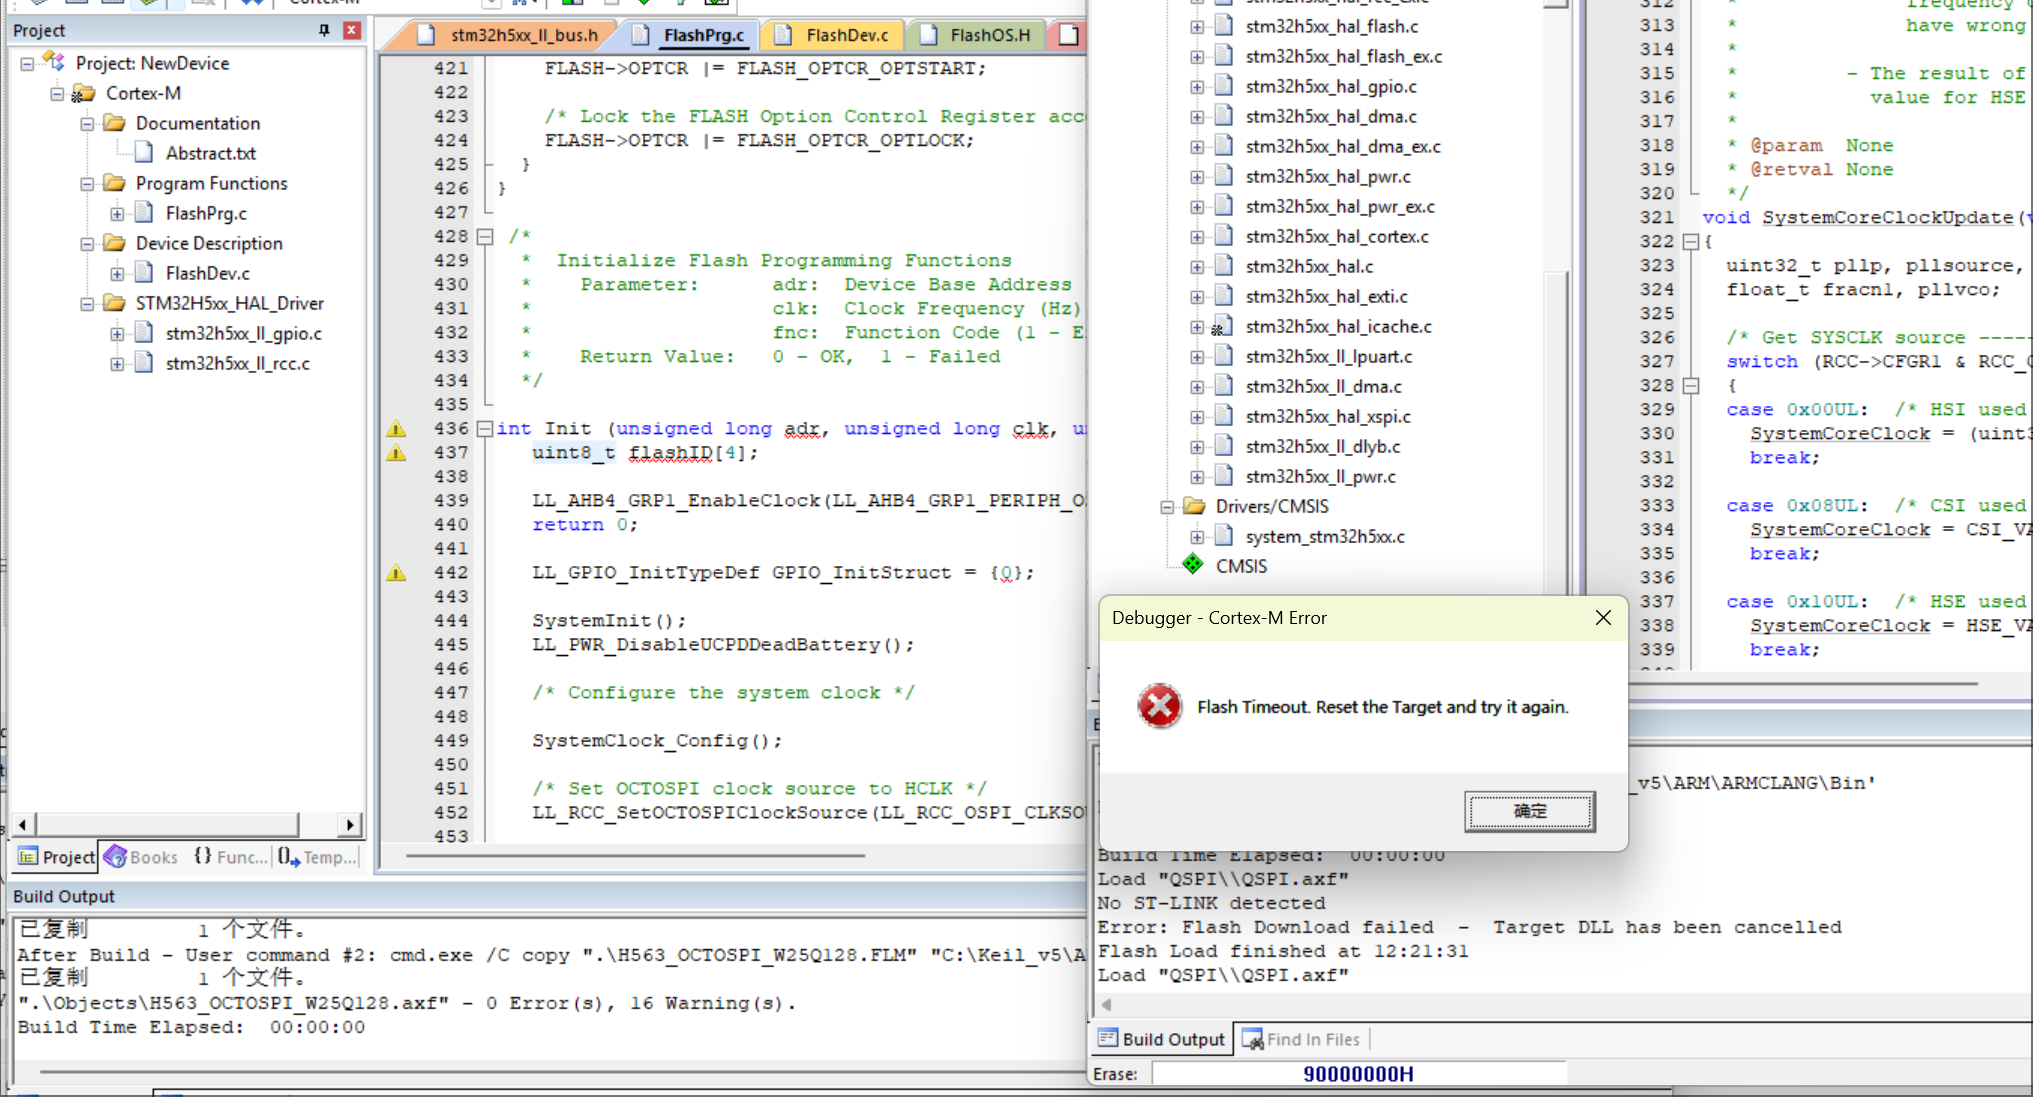Collapse the Project: NewDevice root node
The height and width of the screenshot is (1097, 2033).
(27, 63)
